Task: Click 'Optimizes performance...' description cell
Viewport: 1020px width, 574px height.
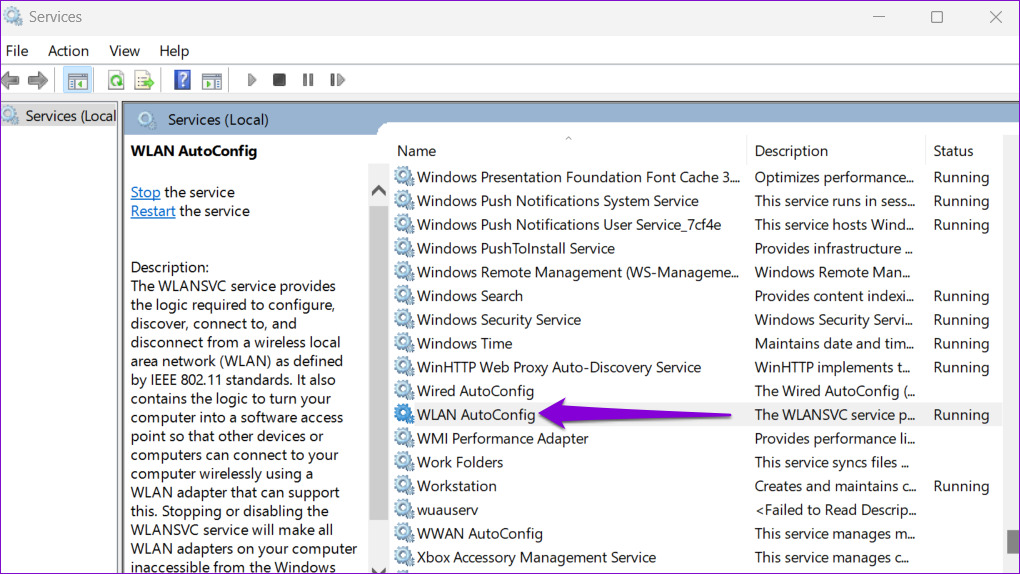Action: pos(835,177)
